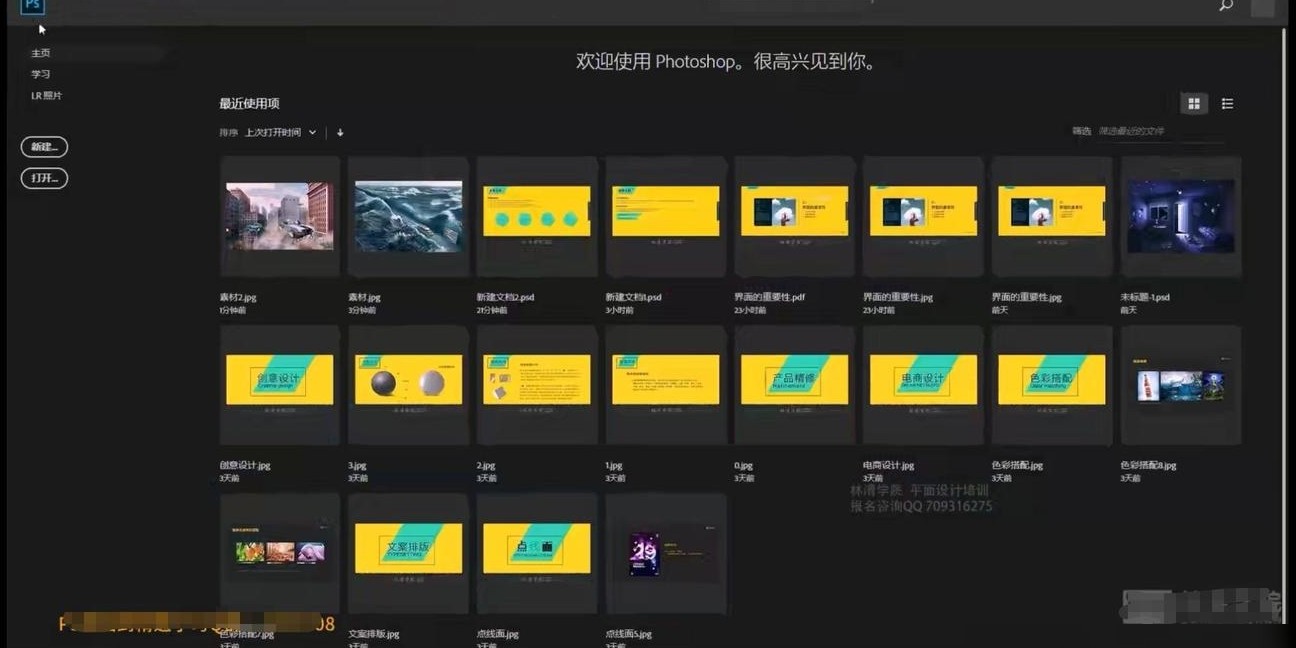
Task: Open the 点线面.jpg thumbnail
Action: [537, 553]
